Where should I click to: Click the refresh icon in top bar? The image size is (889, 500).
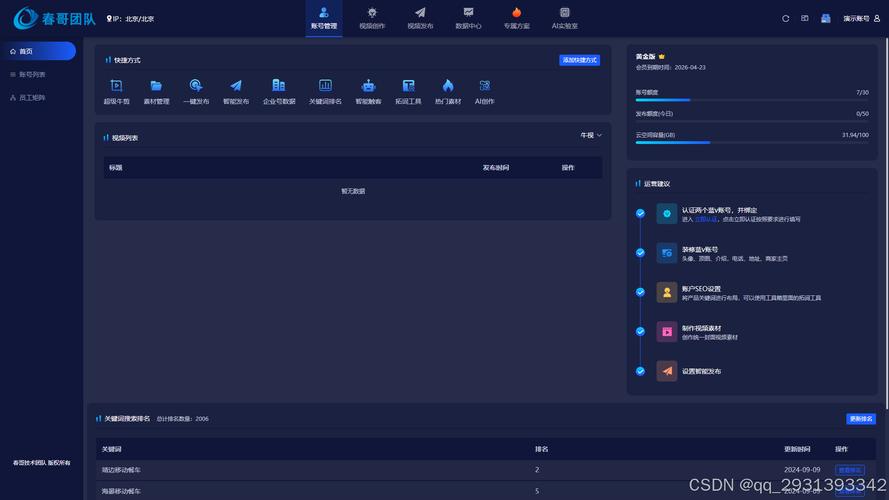pos(786,18)
